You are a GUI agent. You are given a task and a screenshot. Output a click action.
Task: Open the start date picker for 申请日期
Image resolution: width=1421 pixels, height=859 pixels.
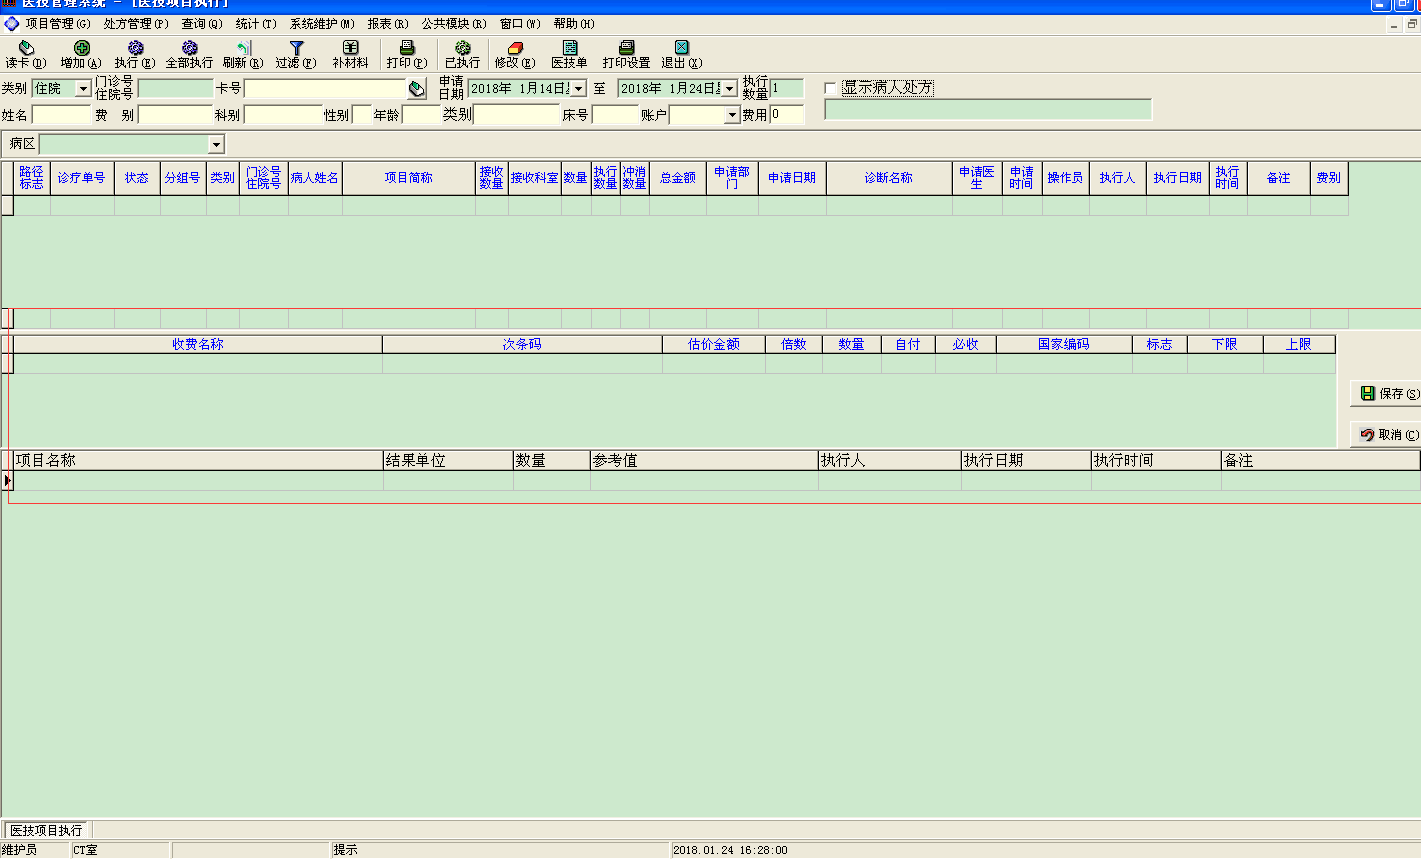coord(578,89)
